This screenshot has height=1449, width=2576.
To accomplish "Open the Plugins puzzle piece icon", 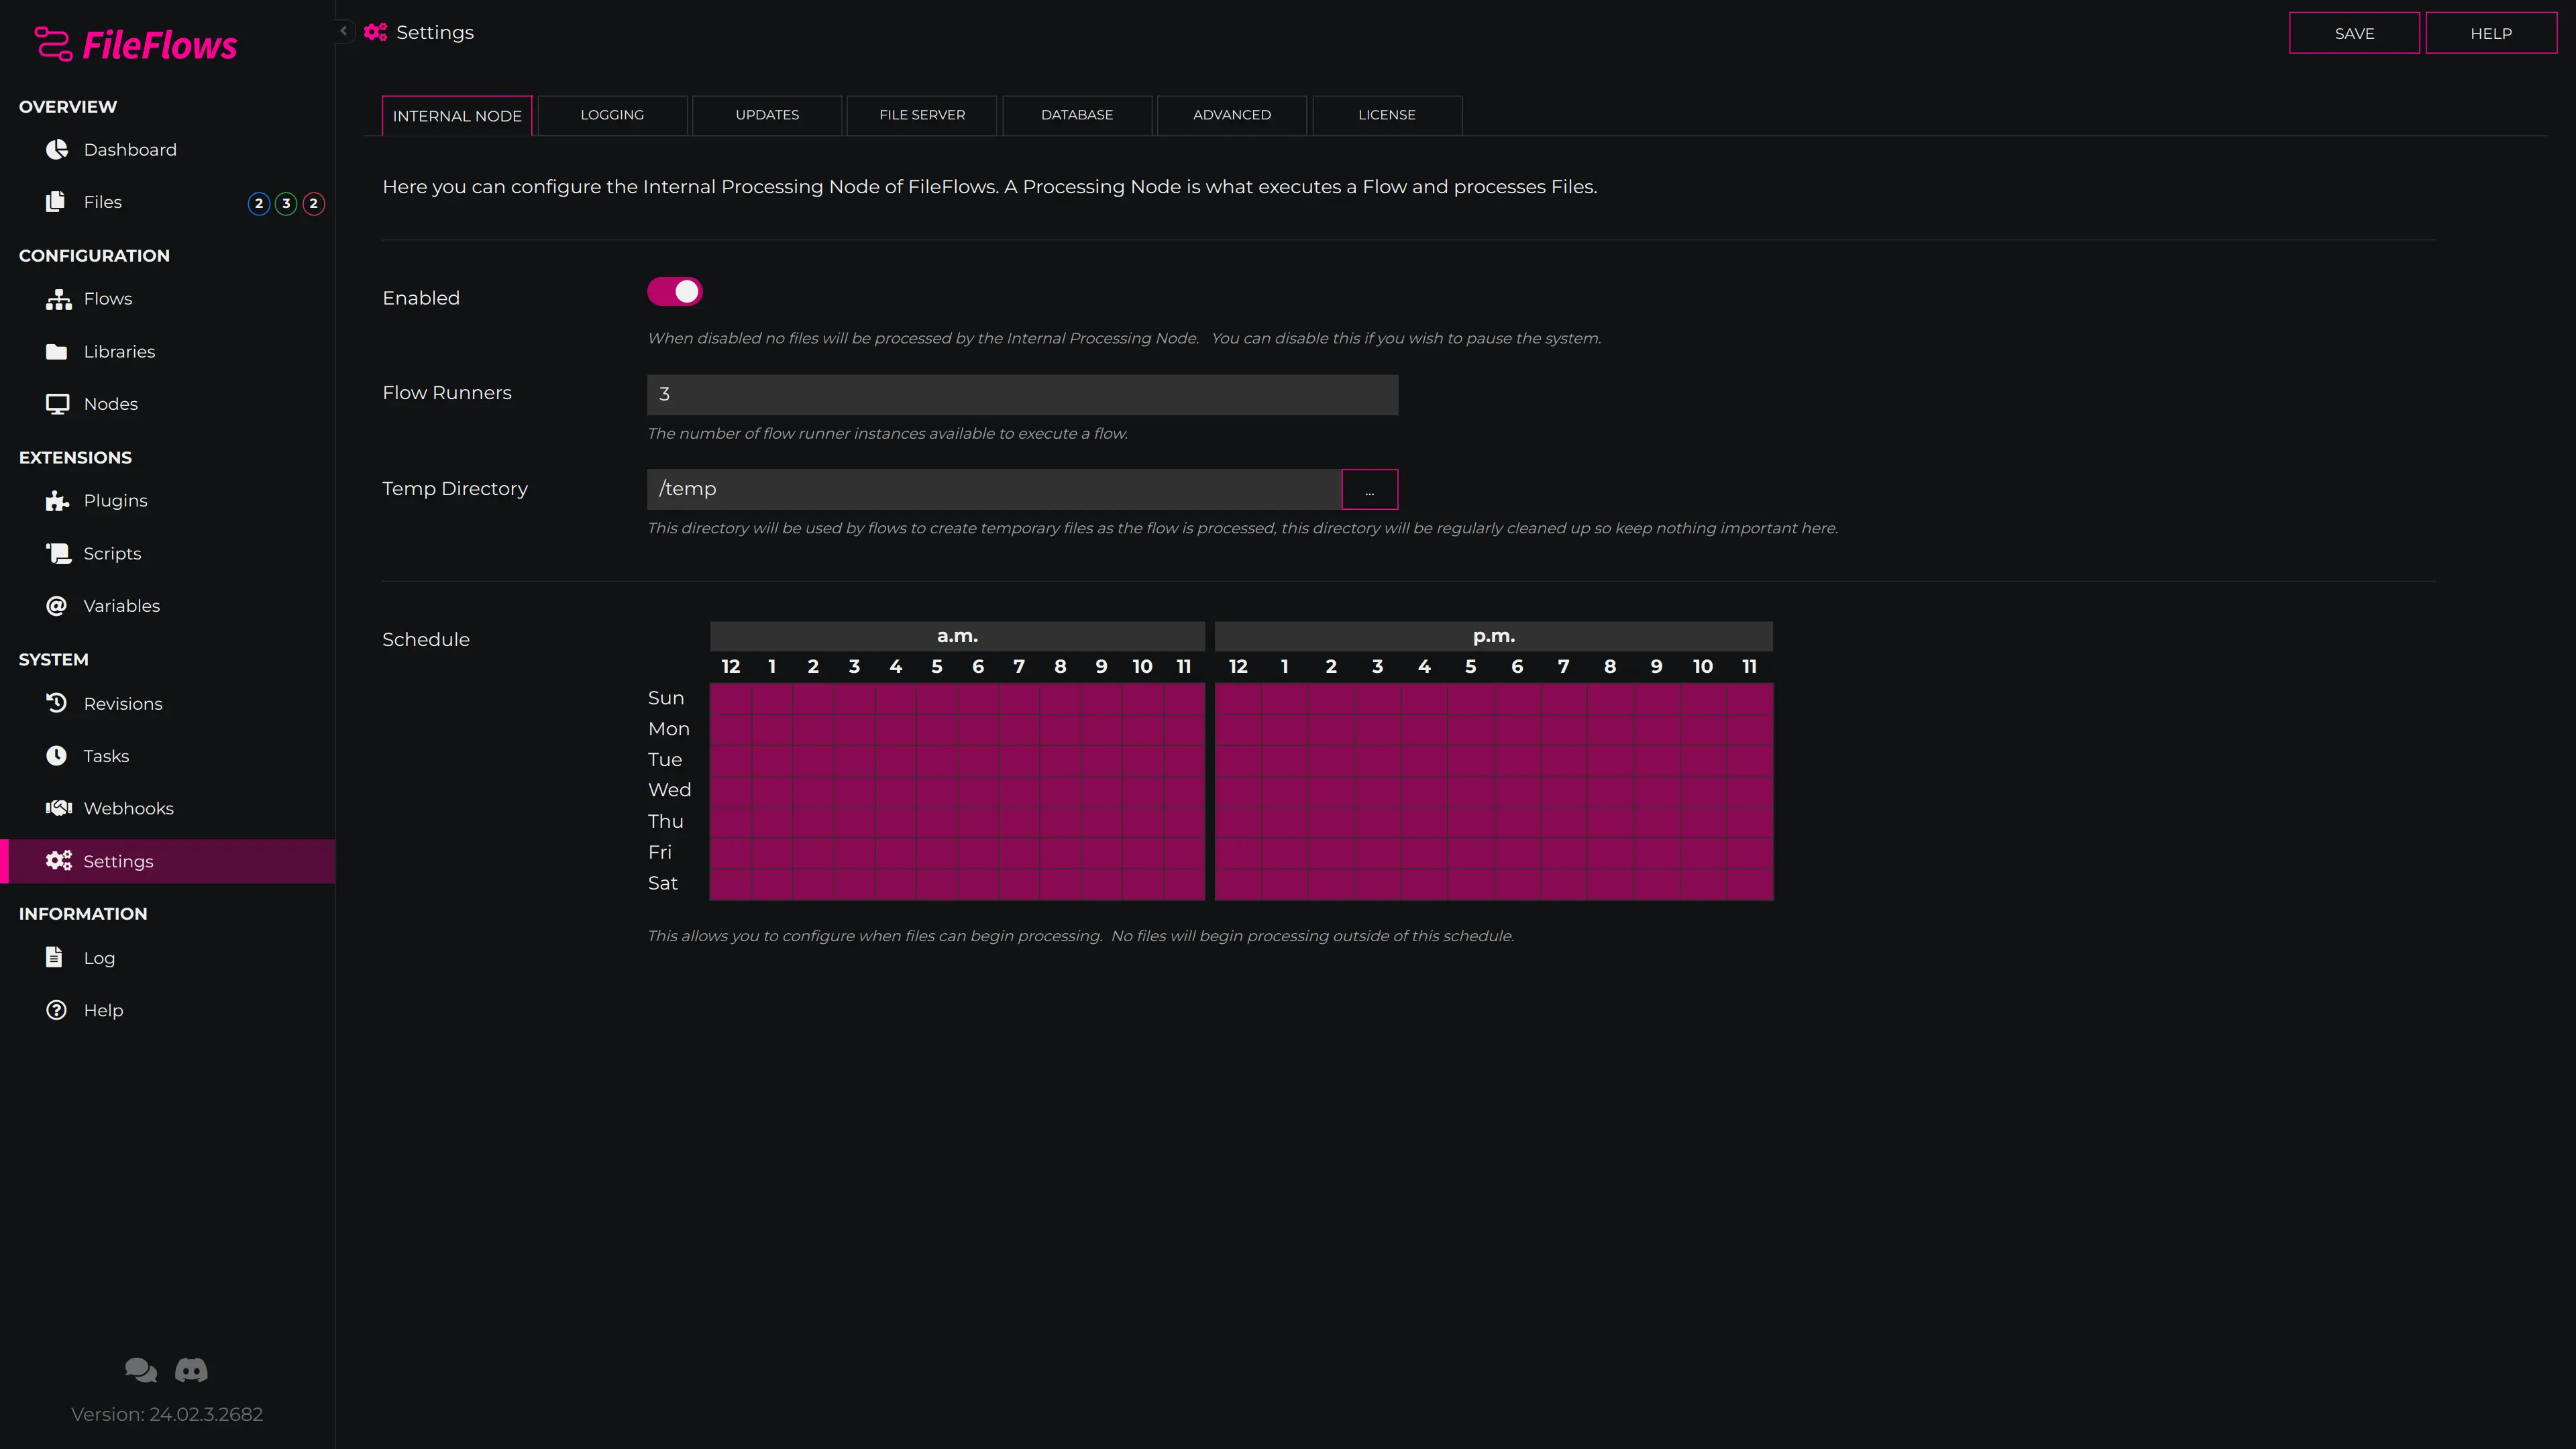I will click(57, 501).
